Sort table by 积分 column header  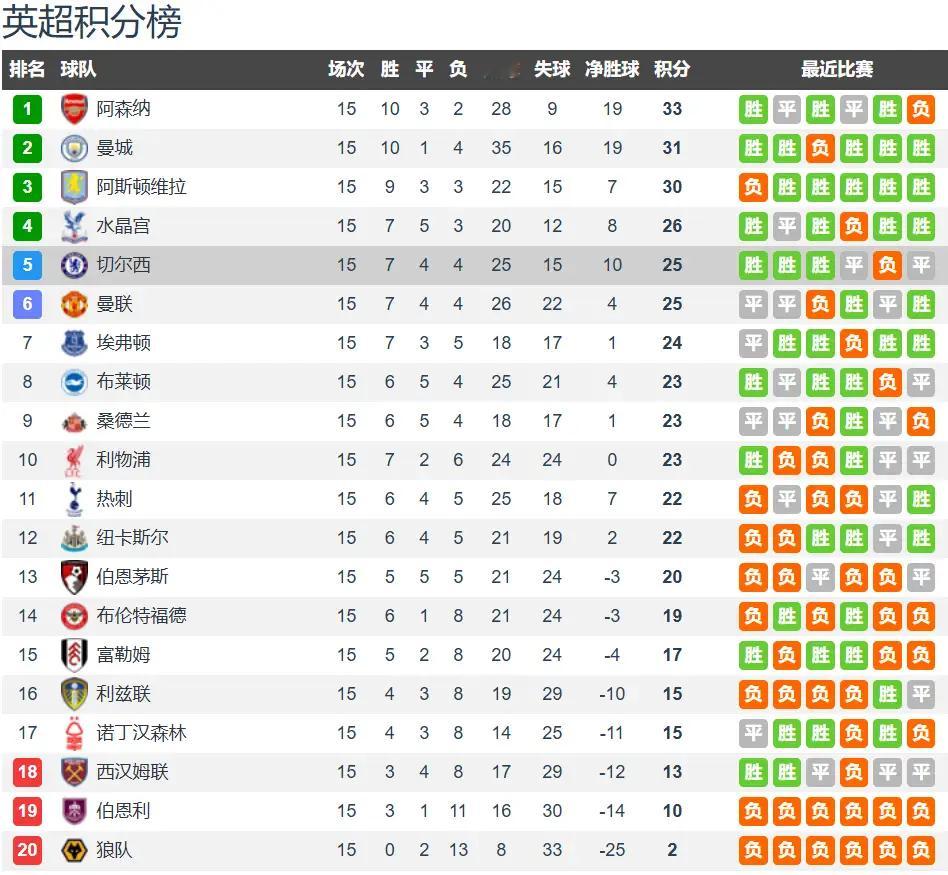coord(671,69)
